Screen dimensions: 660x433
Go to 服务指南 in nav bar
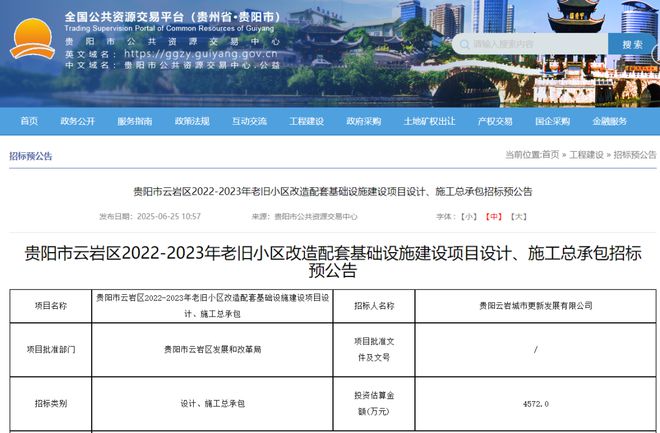click(135, 121)
